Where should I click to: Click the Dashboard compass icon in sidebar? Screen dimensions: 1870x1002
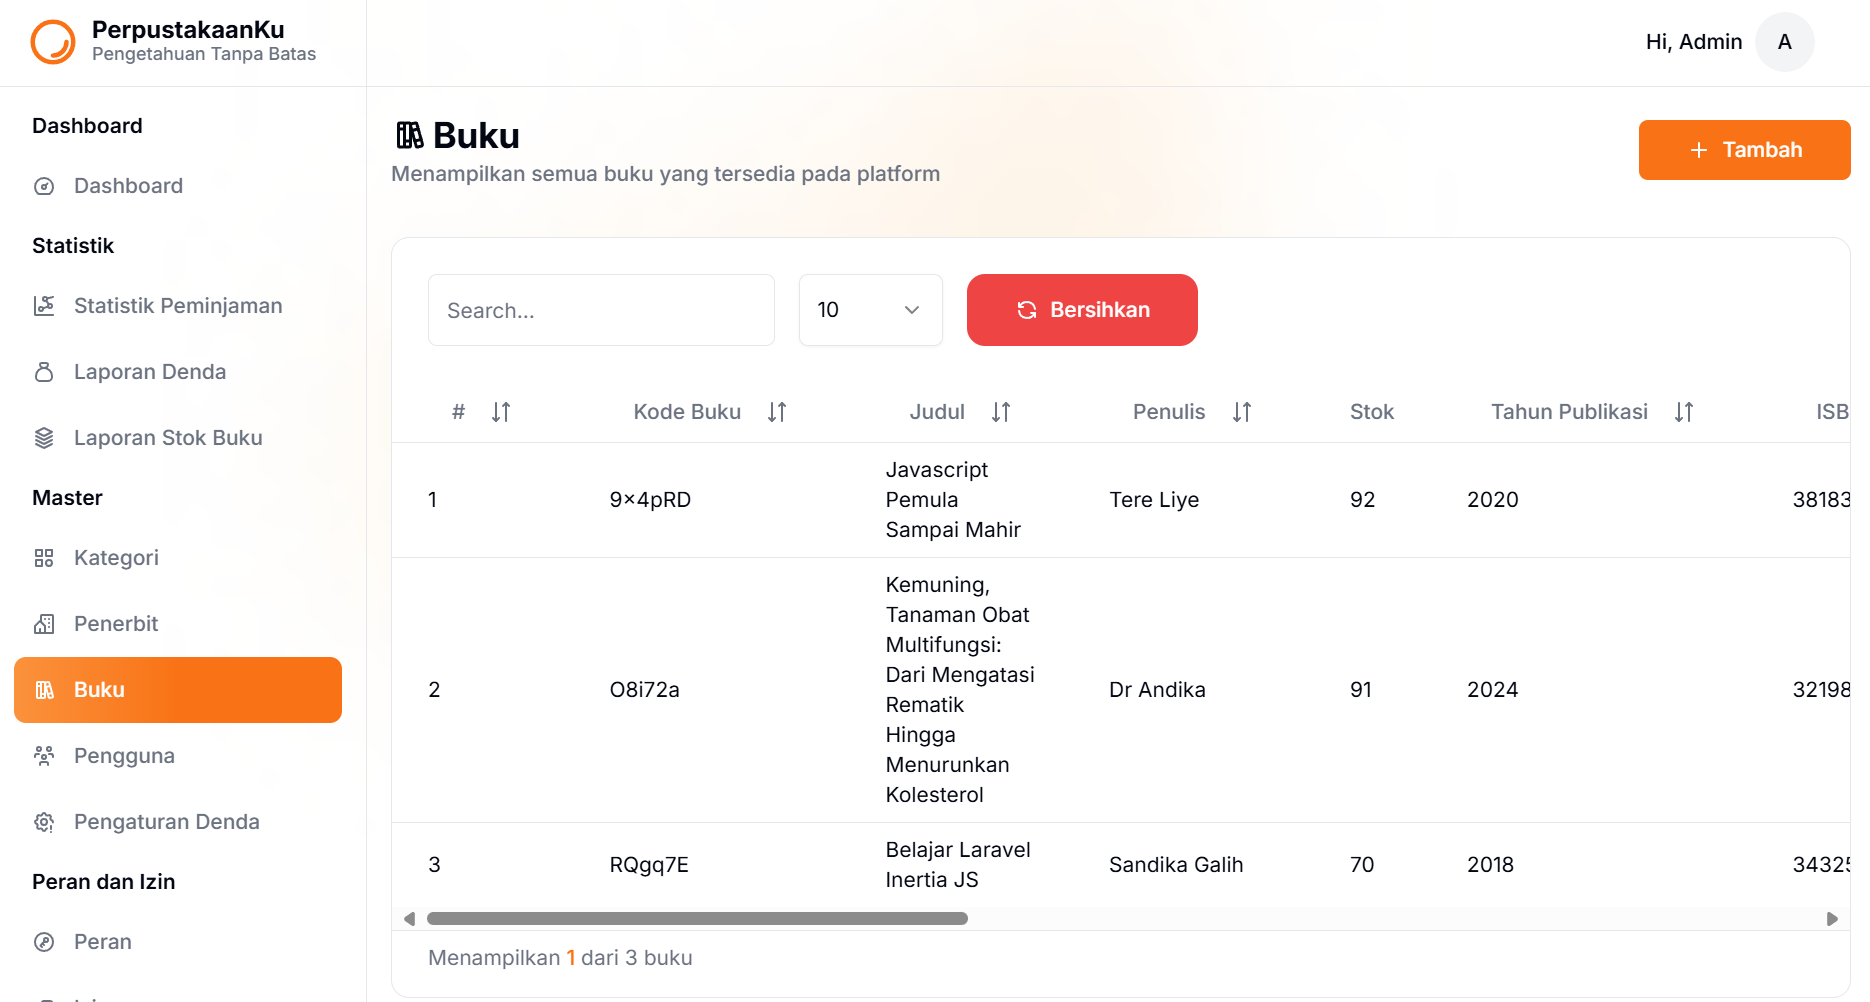tap(44, 186)
